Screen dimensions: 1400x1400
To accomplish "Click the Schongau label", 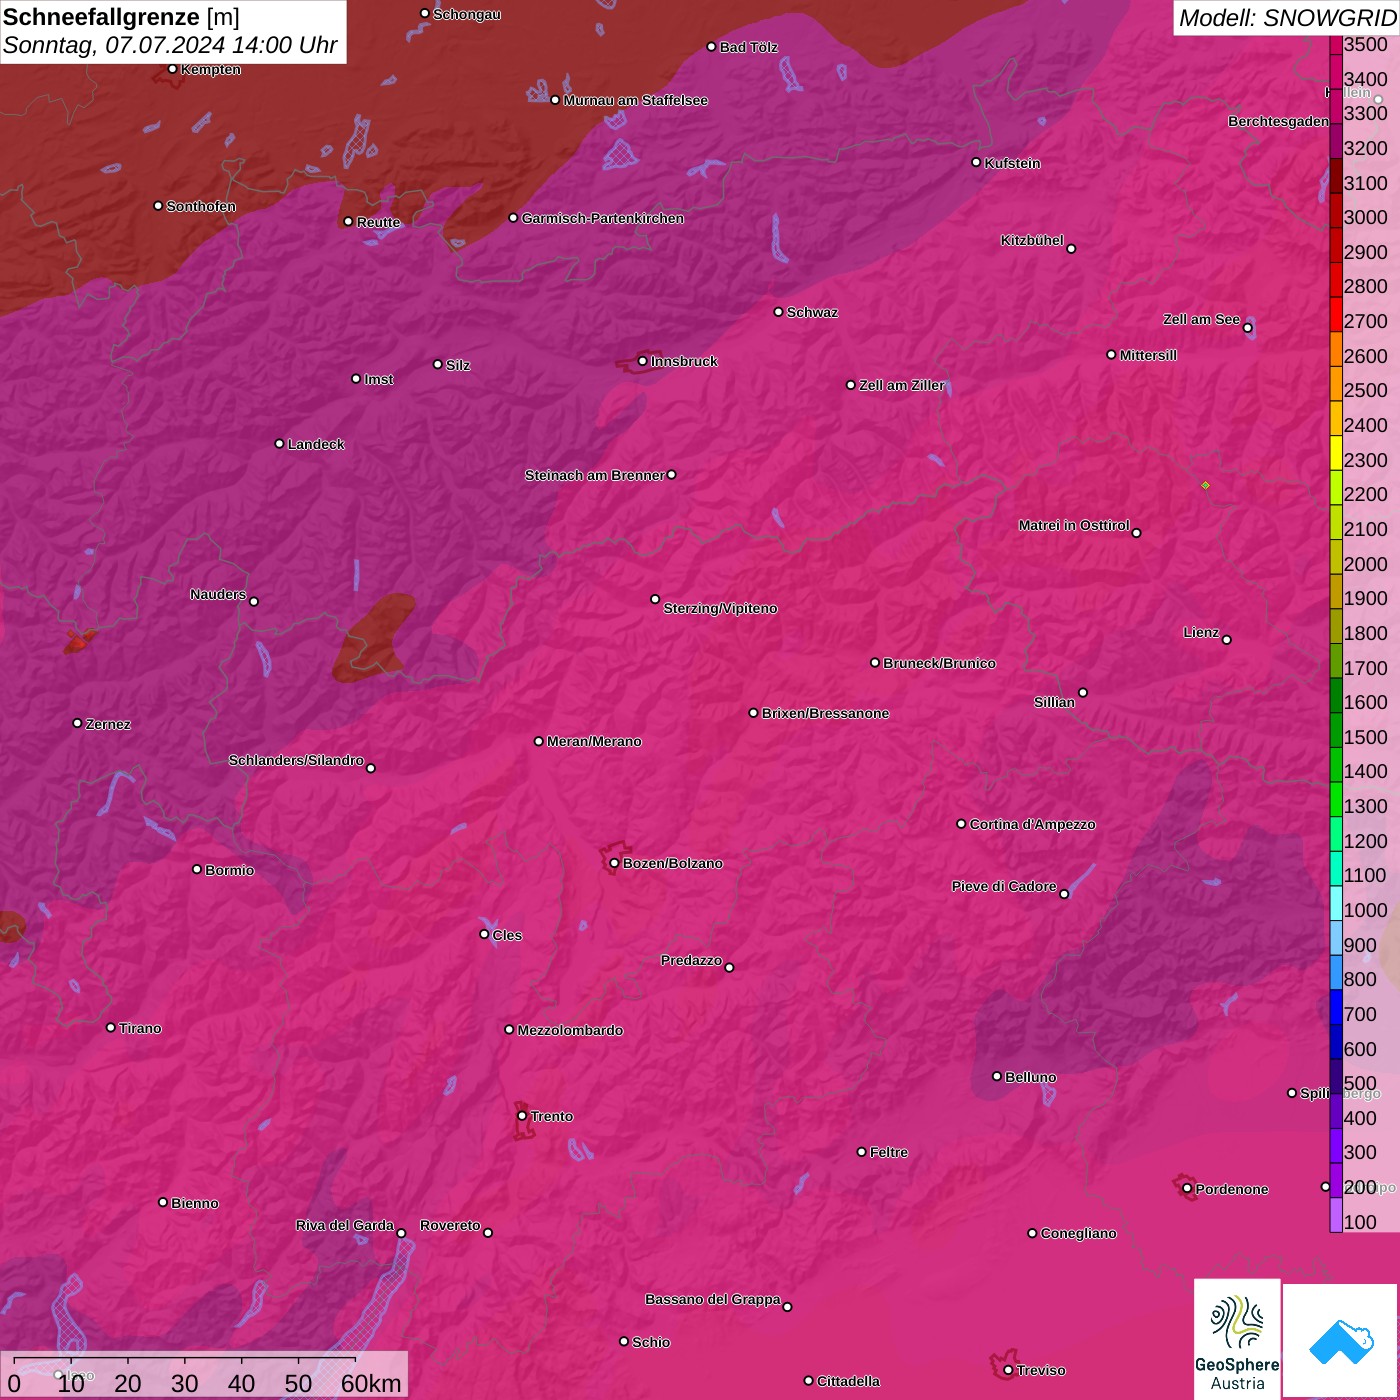I will 467,14.
